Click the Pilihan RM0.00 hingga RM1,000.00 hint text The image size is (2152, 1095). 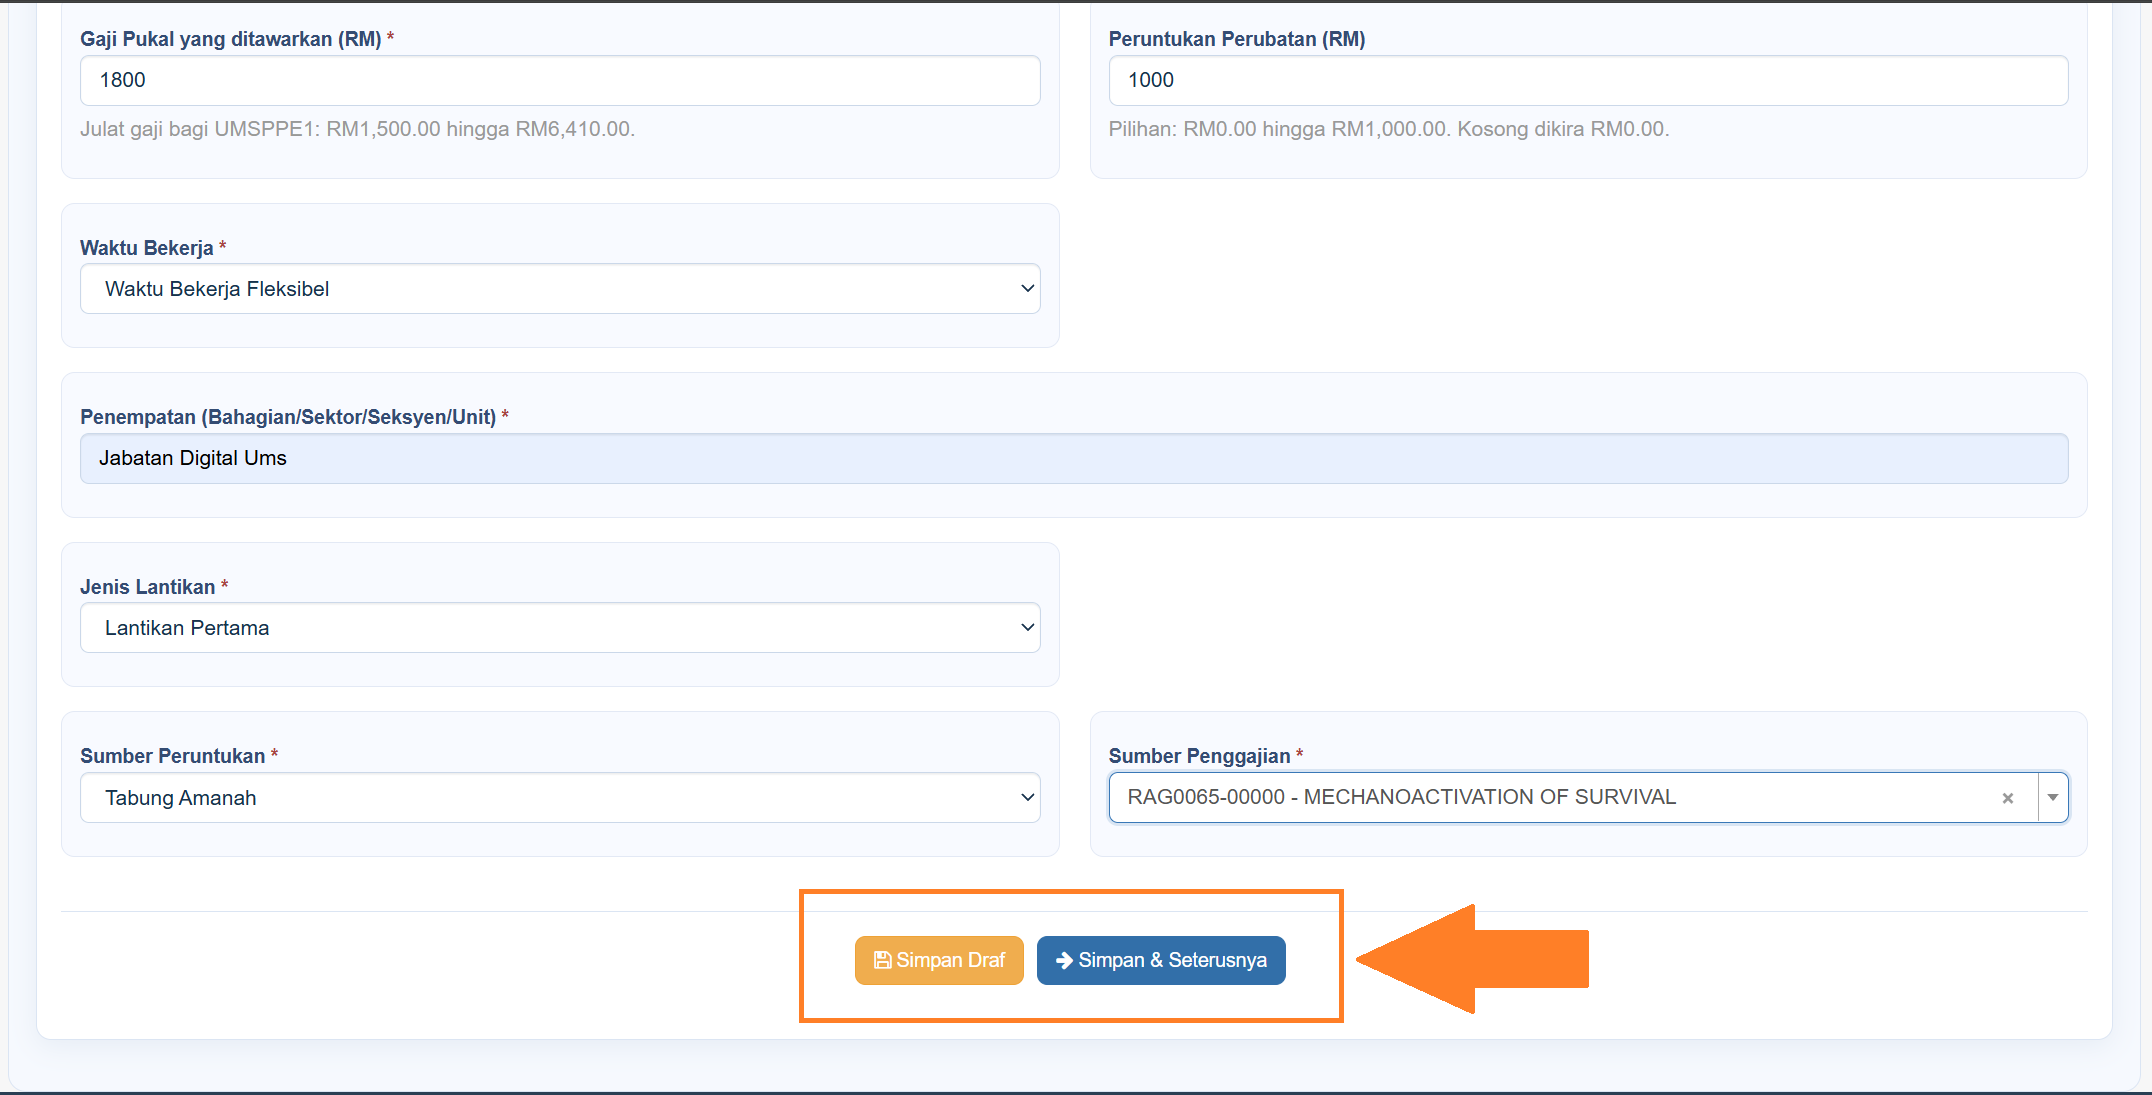click(x=1389, y=129)
